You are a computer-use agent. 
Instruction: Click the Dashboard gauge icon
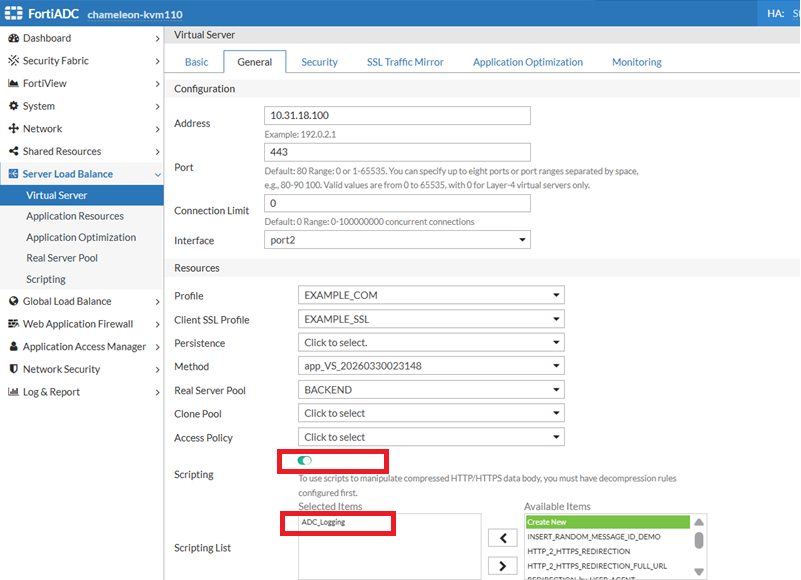point(14,38)
